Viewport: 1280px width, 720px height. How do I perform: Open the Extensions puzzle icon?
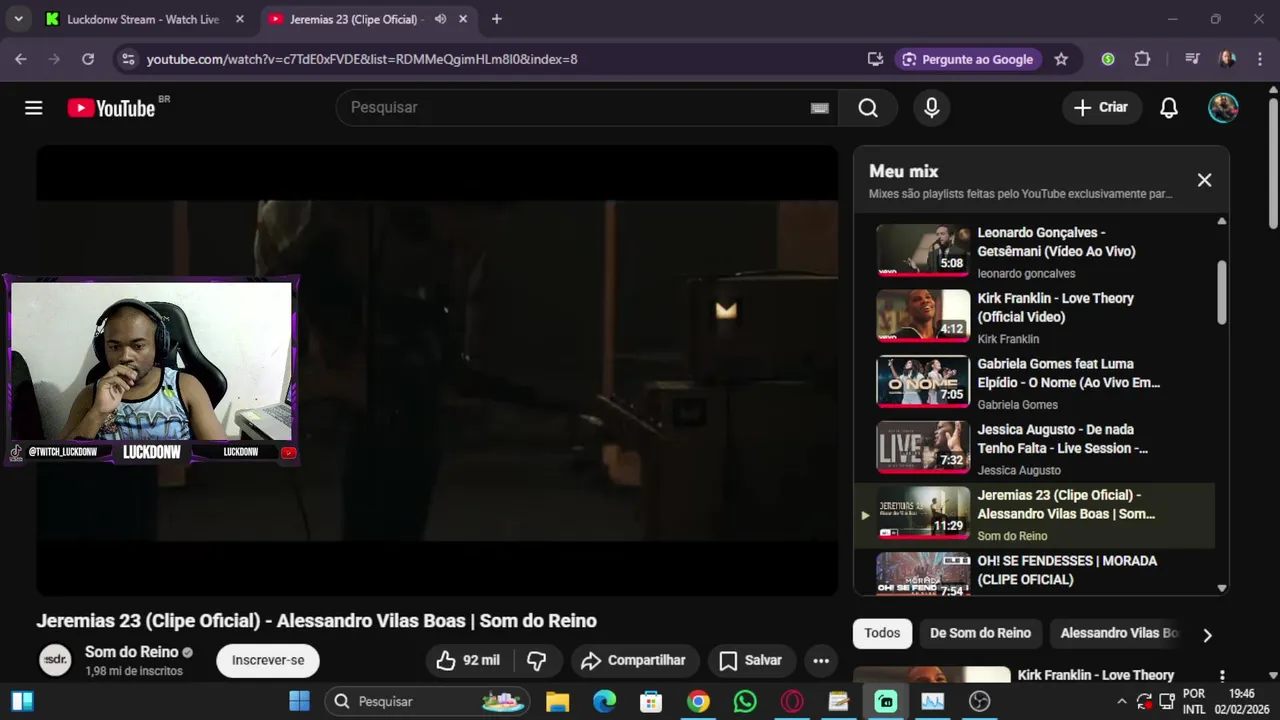pos(1142,59)
